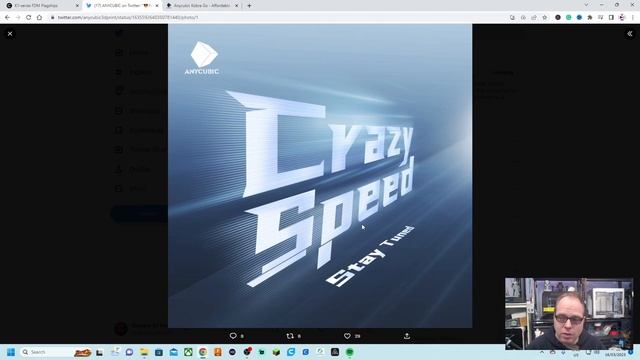
Task: Open the Minecraft block icon in taskbar
Action: tap(276, 352)
